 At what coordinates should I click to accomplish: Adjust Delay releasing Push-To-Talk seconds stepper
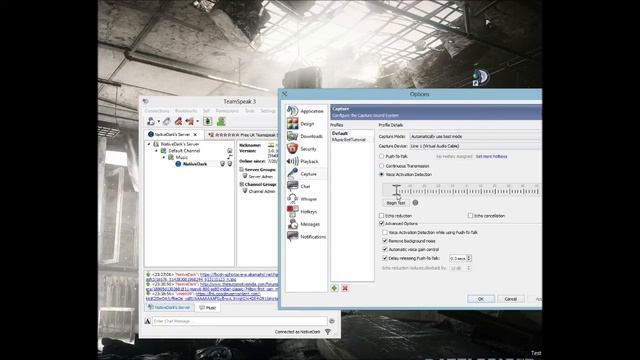tap(469, 258)
